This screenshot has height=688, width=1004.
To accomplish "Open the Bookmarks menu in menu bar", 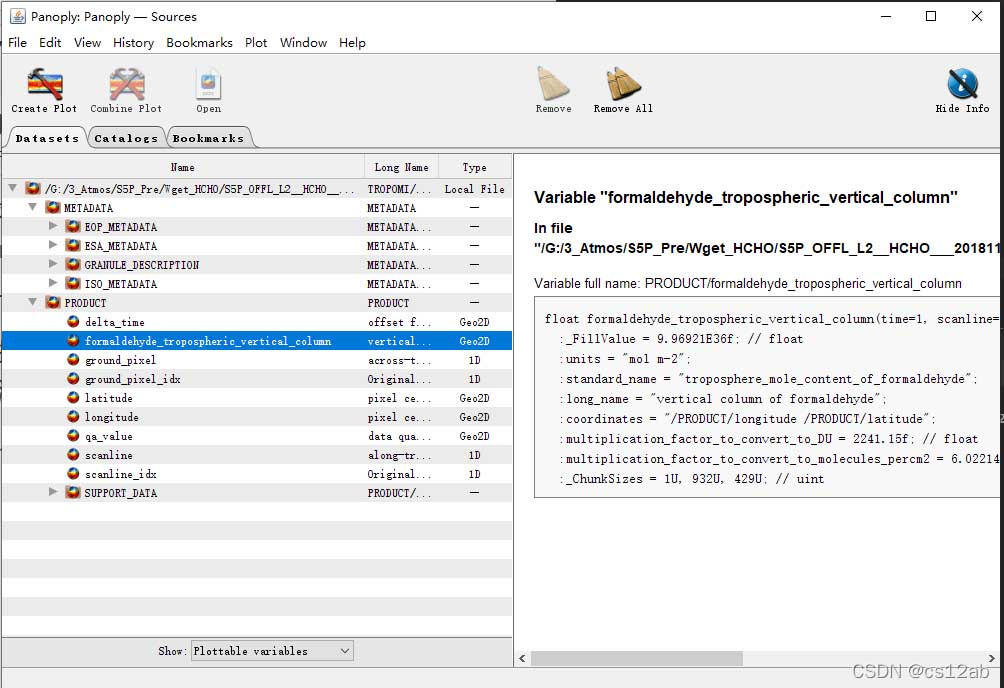I will coord(199,42).
